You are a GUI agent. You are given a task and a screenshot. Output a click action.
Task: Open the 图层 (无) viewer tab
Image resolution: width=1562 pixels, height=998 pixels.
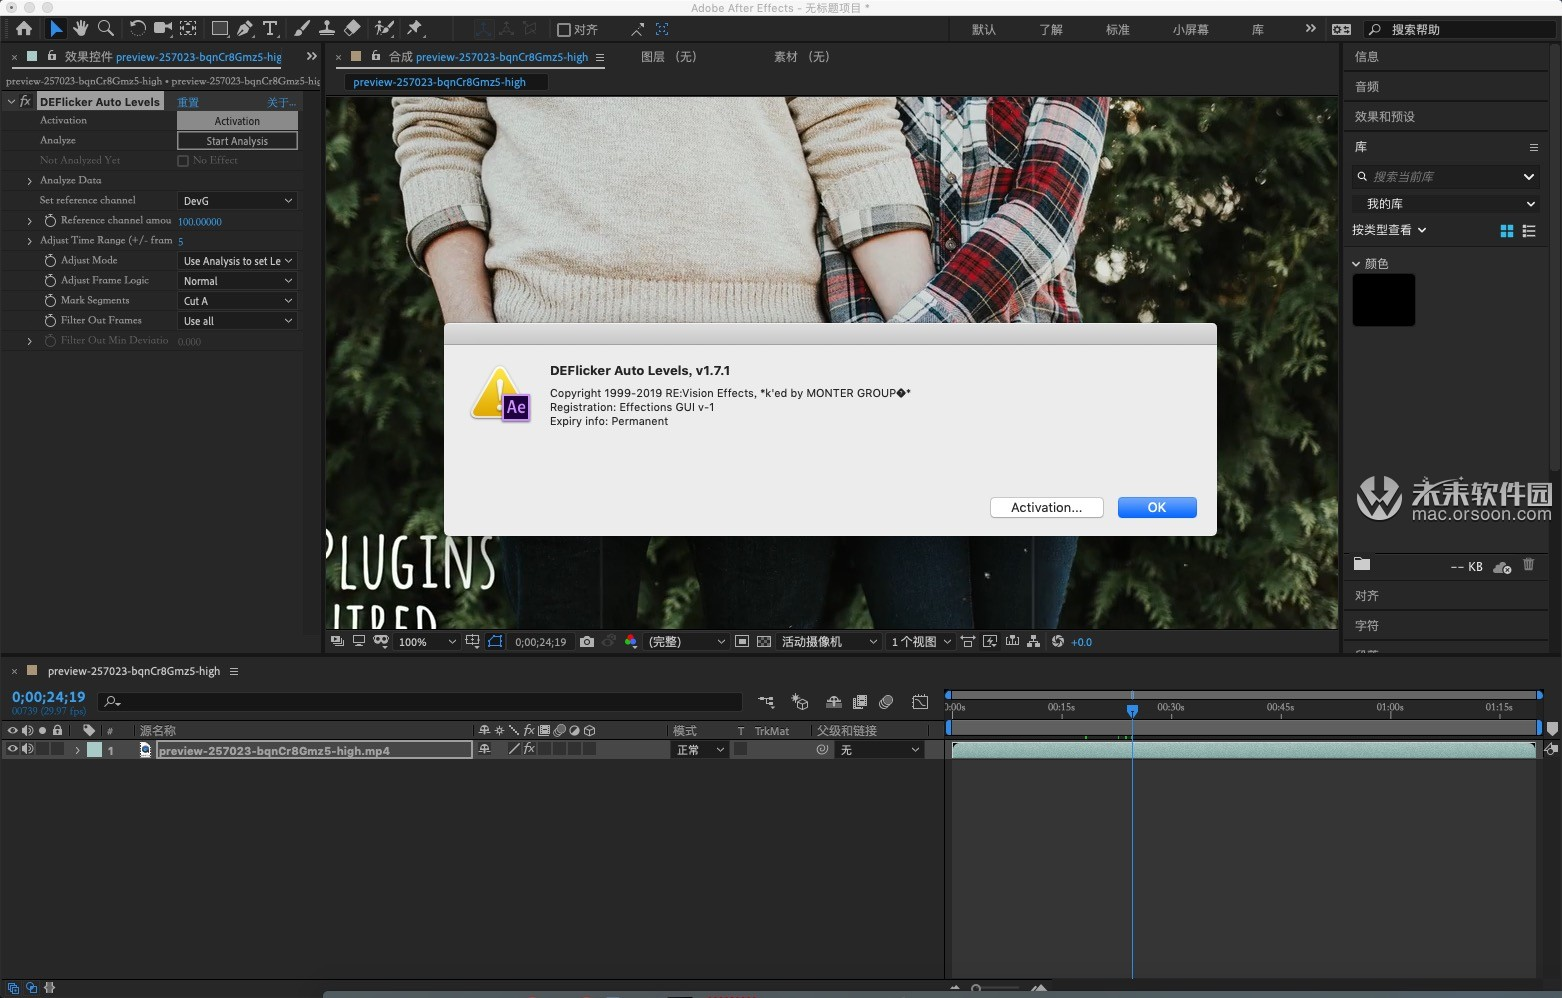tap(668, 57)
